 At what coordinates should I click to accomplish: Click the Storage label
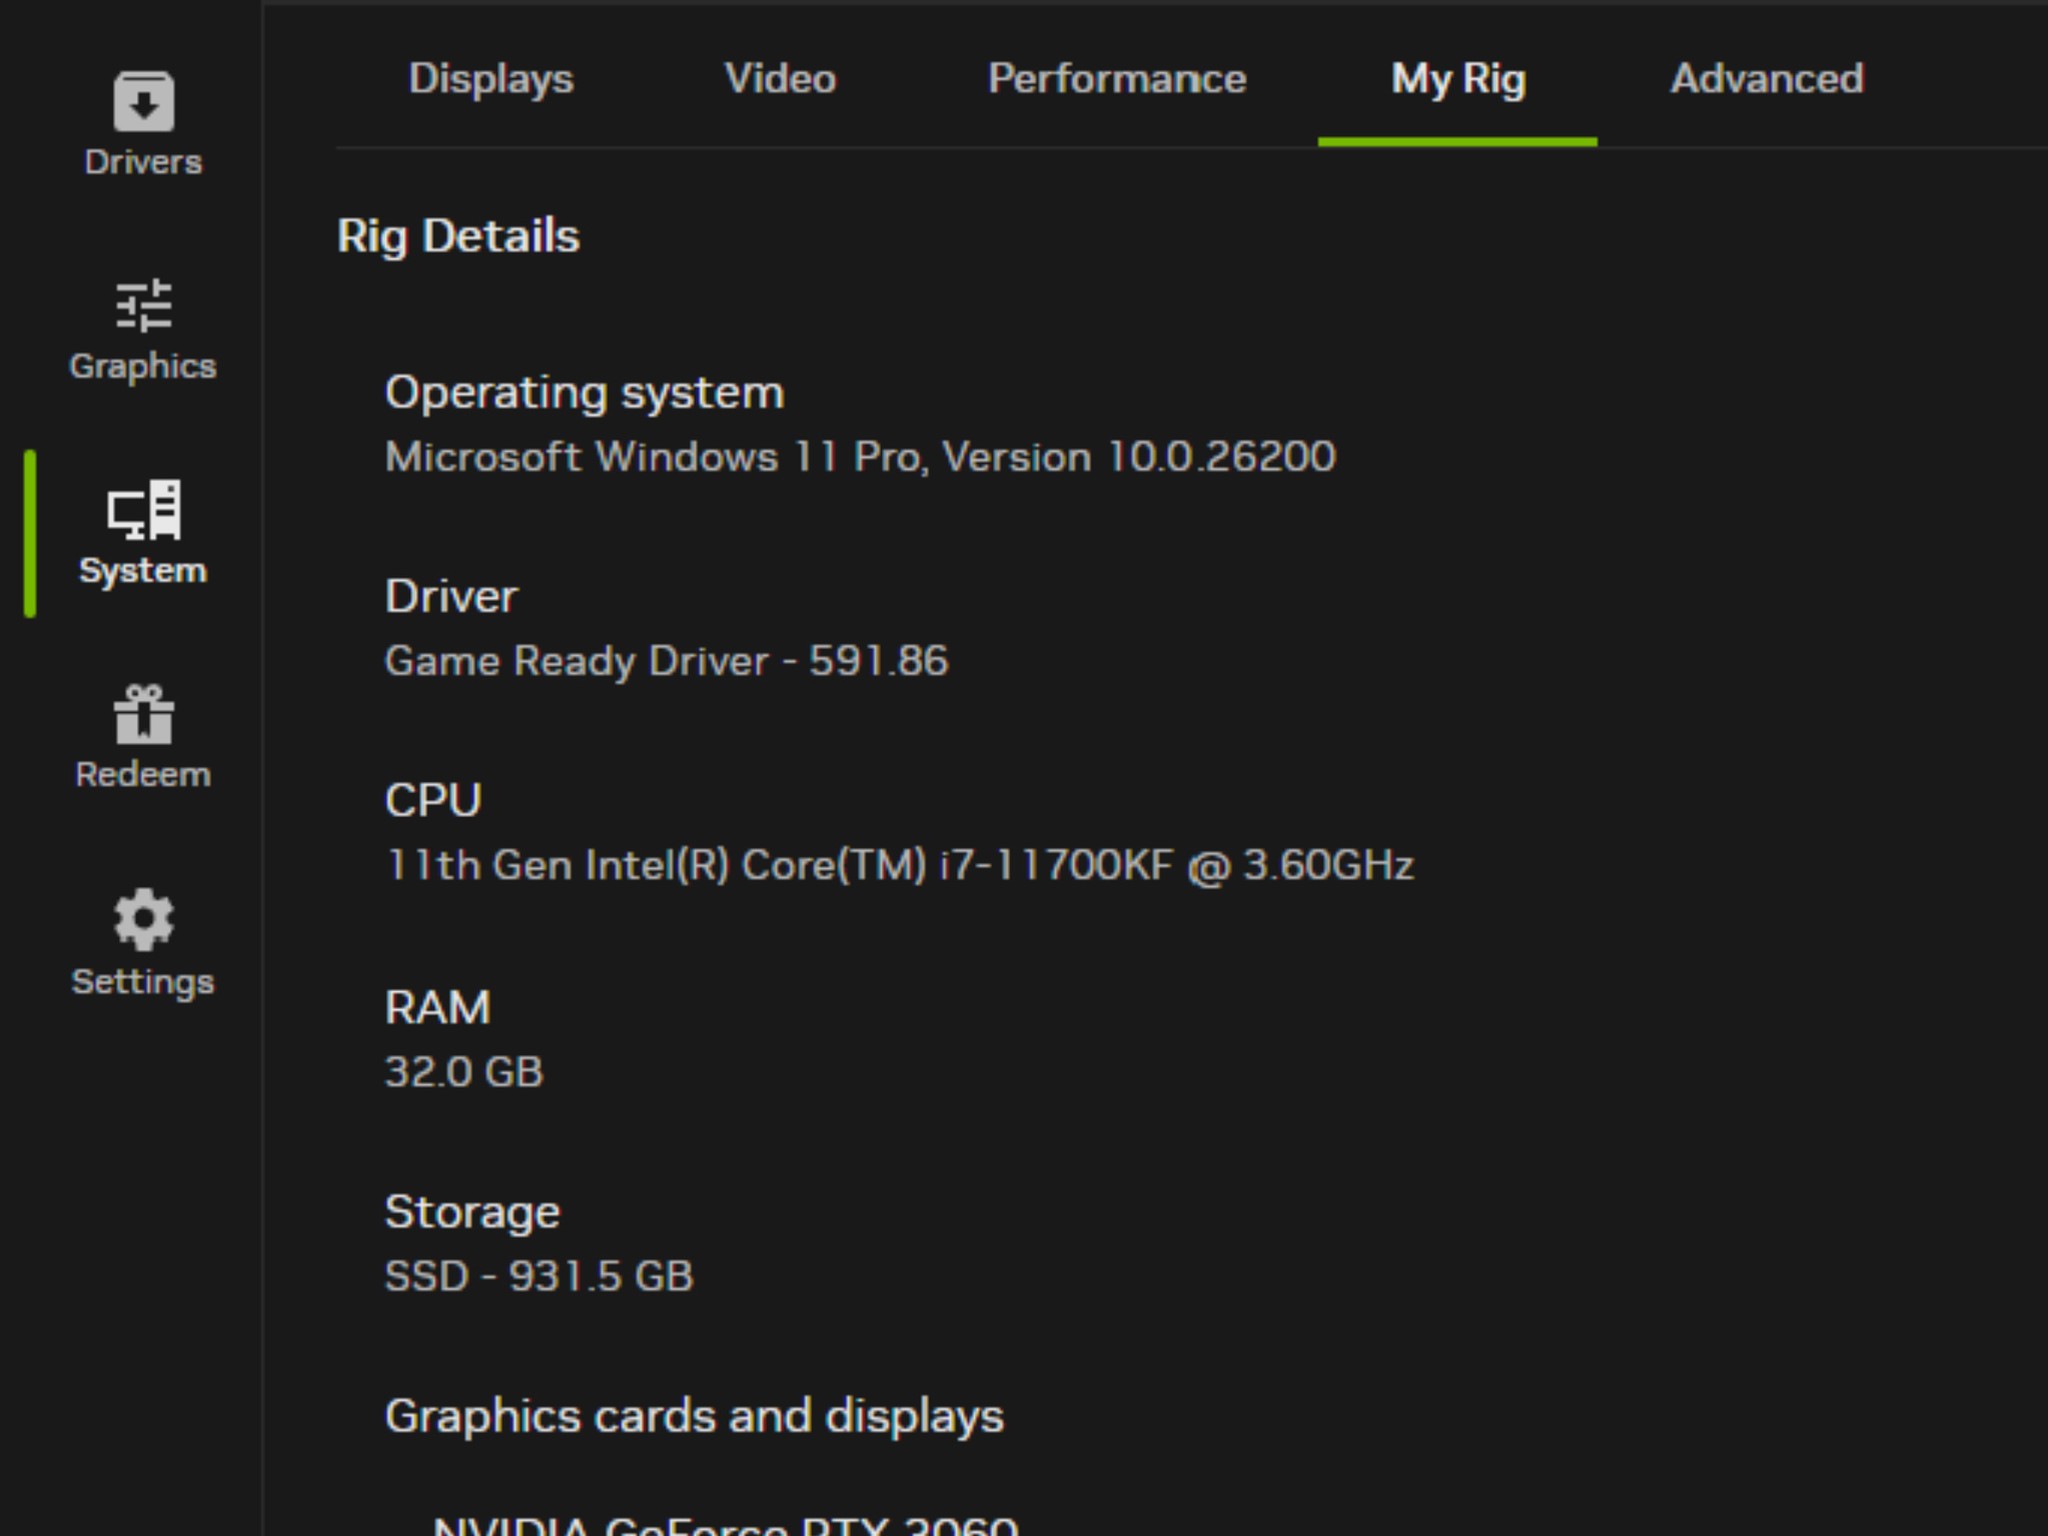point(472,1213)
